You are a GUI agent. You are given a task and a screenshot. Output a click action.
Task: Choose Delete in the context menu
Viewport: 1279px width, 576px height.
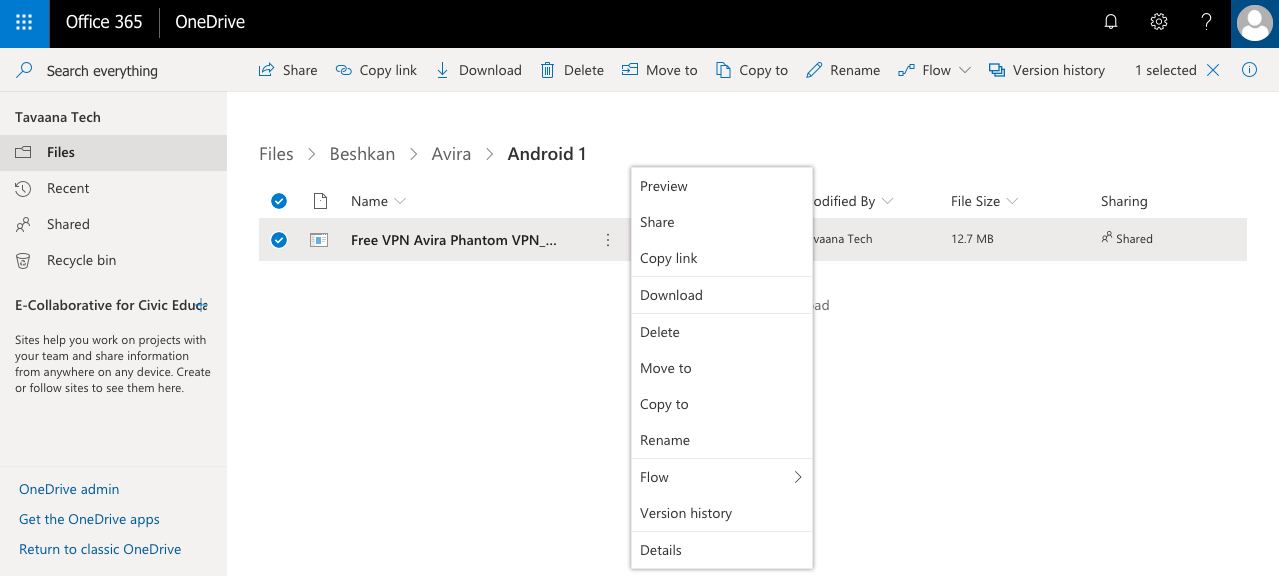pyautogui.click(x=722, y=332)
